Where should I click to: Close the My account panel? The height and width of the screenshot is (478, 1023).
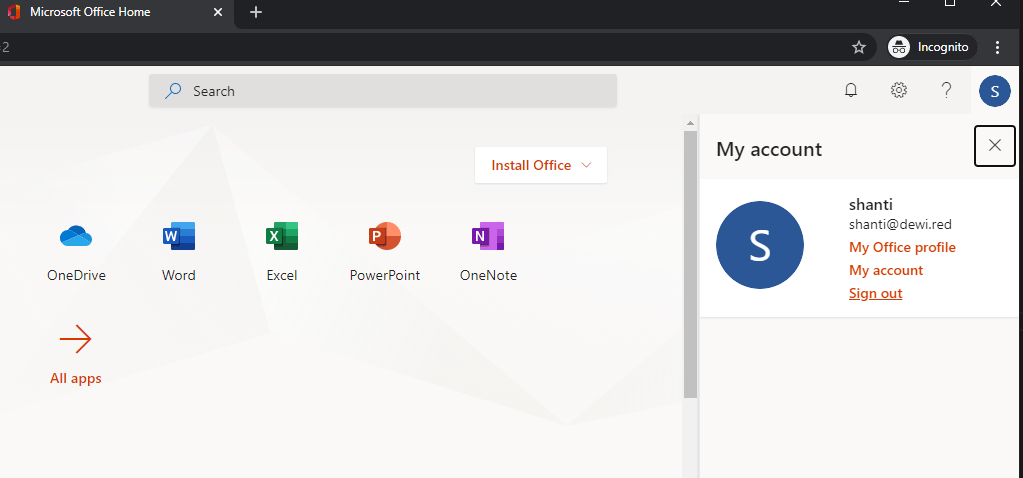[x=994, y=146]
